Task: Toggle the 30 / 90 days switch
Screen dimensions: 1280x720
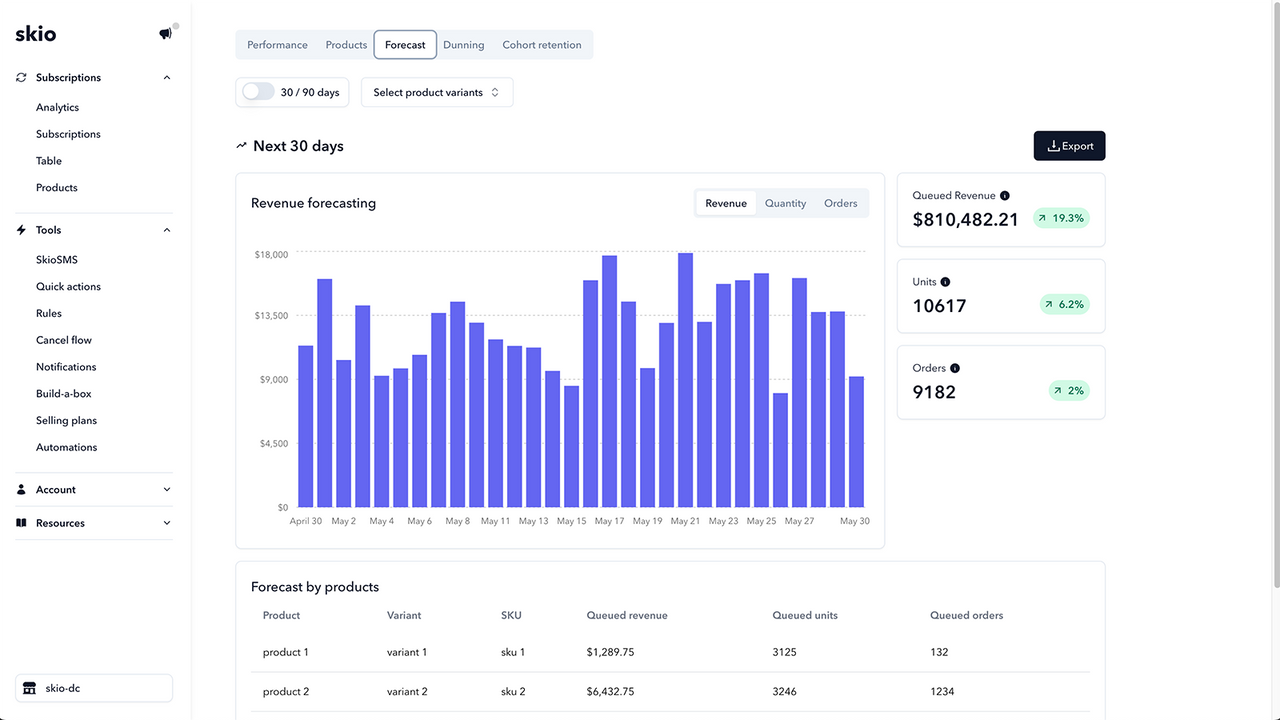Action: click(x=257, y=91)
